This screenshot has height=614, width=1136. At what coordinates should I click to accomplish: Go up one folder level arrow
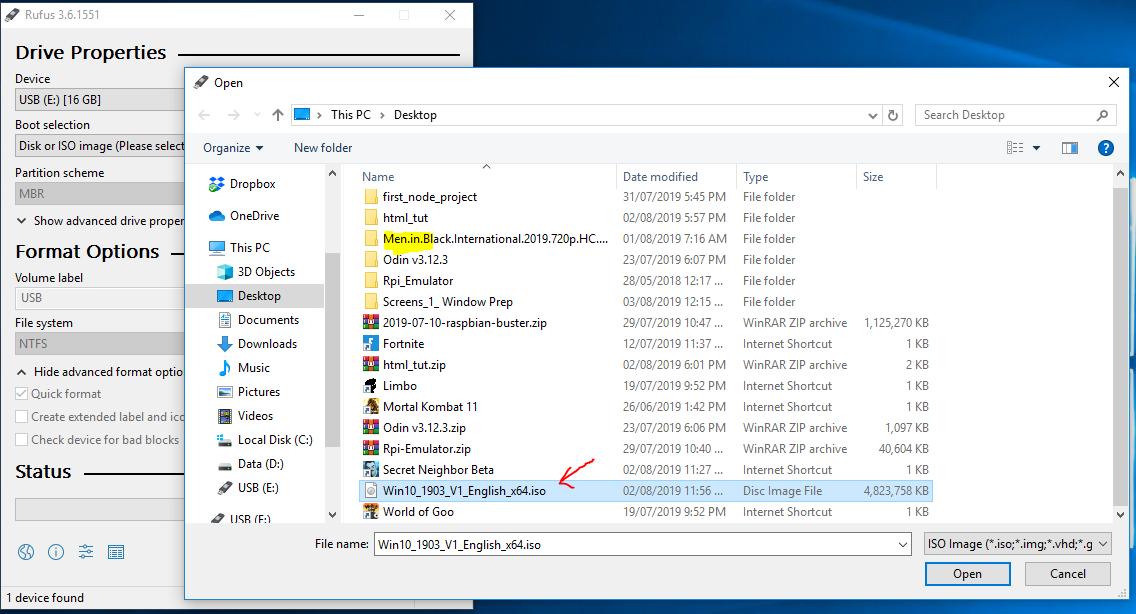[277, 115]
